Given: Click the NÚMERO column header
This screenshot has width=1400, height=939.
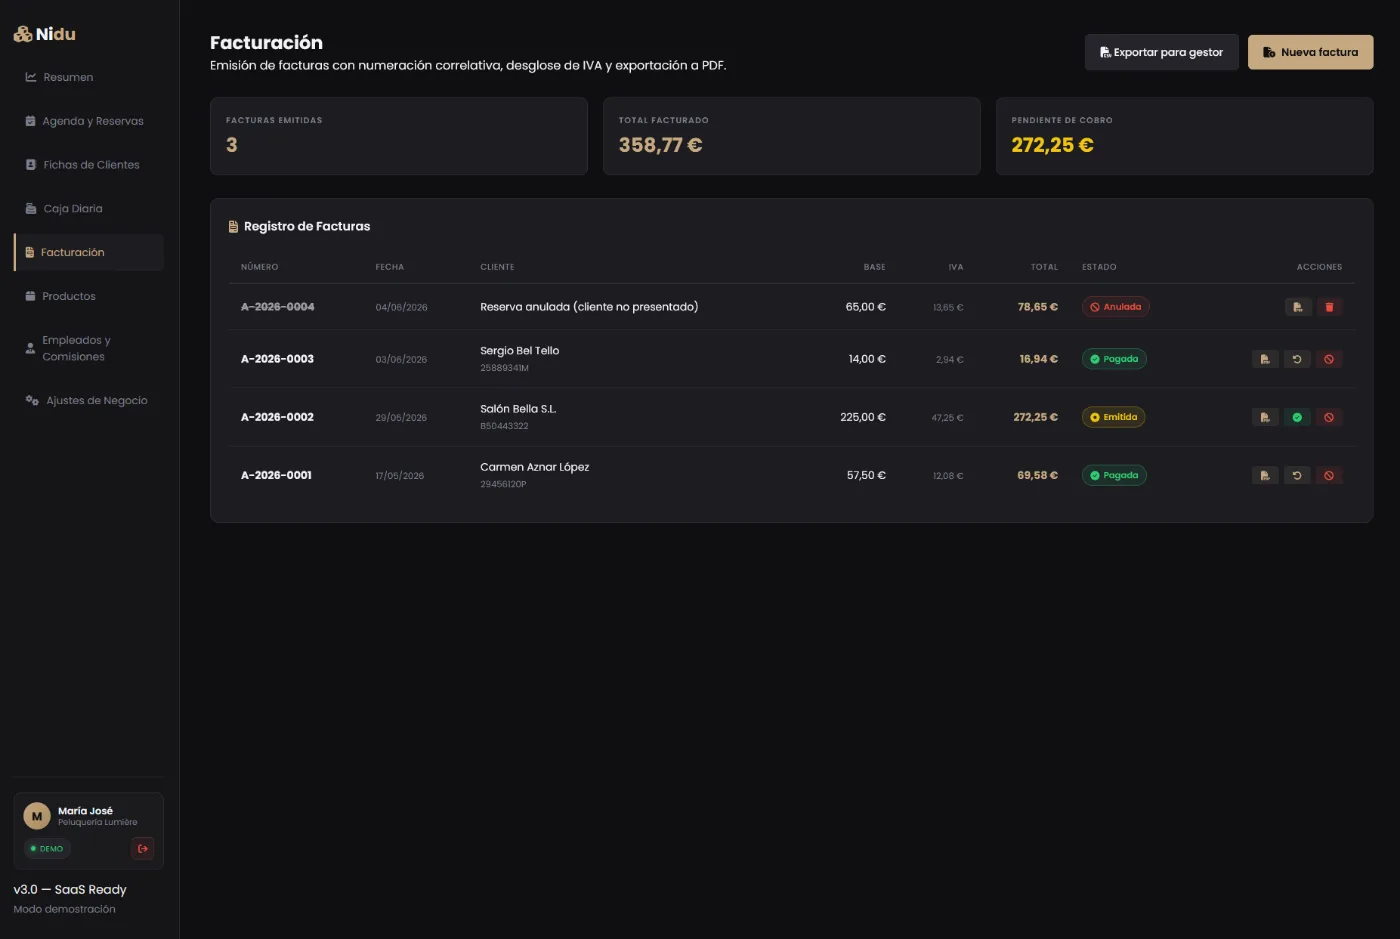Looking at the screenshot, I should (x=260, y=267).
